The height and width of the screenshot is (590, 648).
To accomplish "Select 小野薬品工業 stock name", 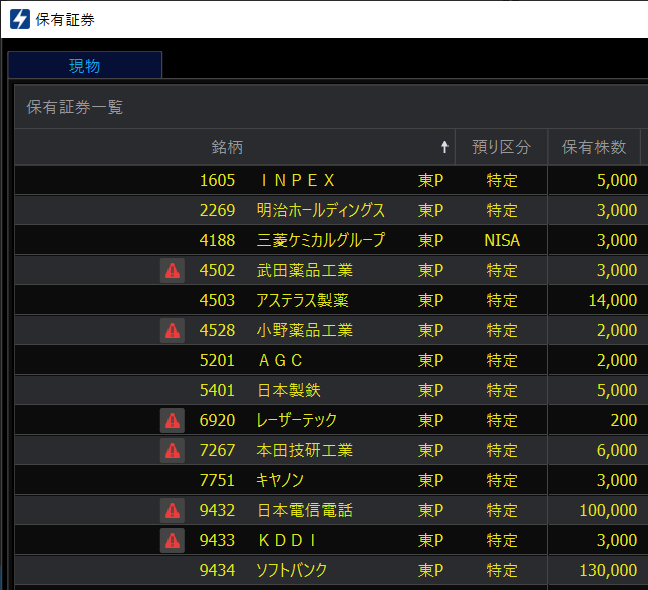I will [x=305, y=331].
